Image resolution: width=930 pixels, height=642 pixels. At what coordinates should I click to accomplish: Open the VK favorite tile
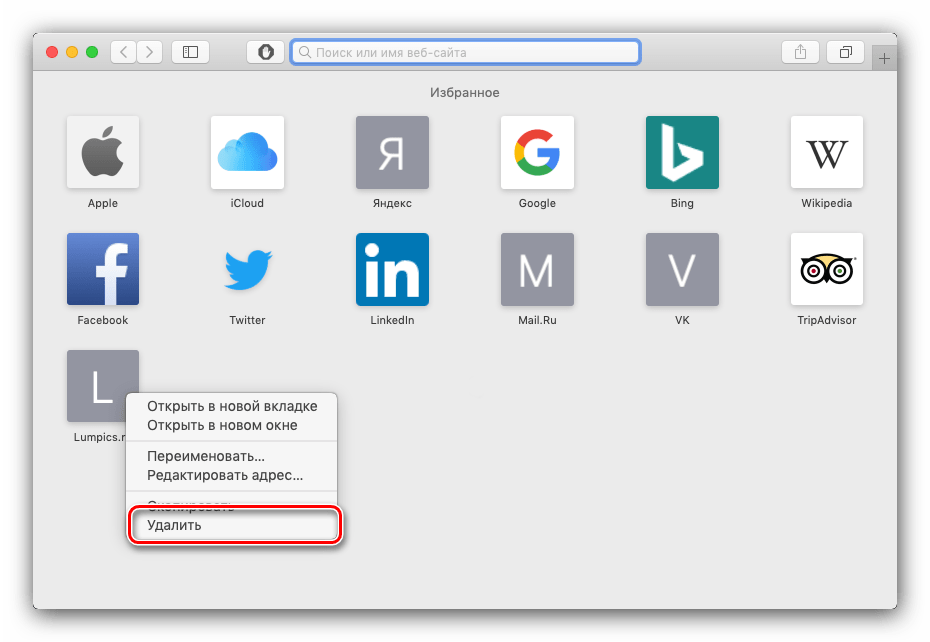[x=682, y=270]
